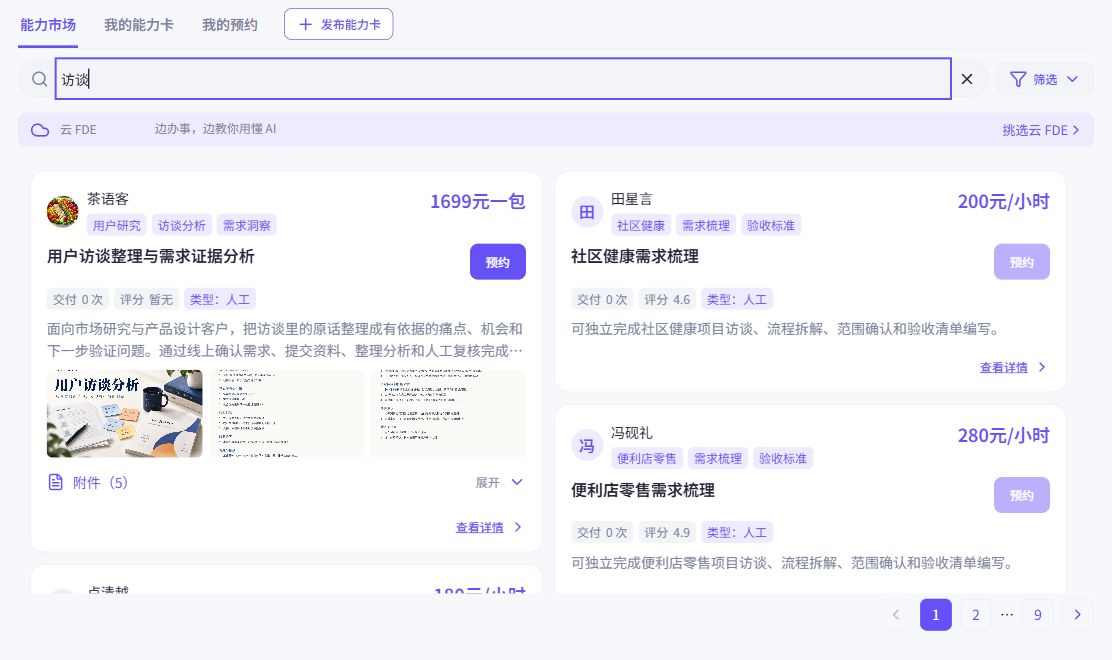Click the 田 avatar of 田星言

[587, 211]
